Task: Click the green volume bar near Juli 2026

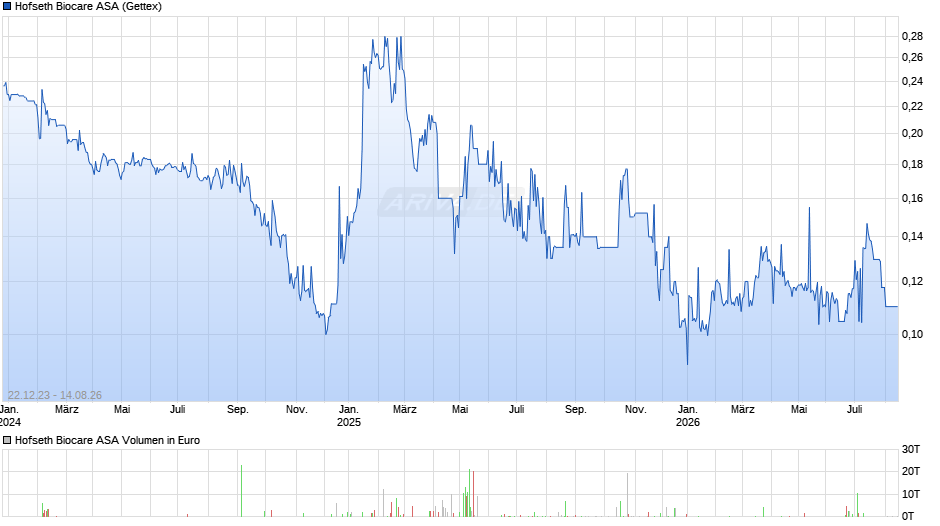Action: [x=857, y=505]
